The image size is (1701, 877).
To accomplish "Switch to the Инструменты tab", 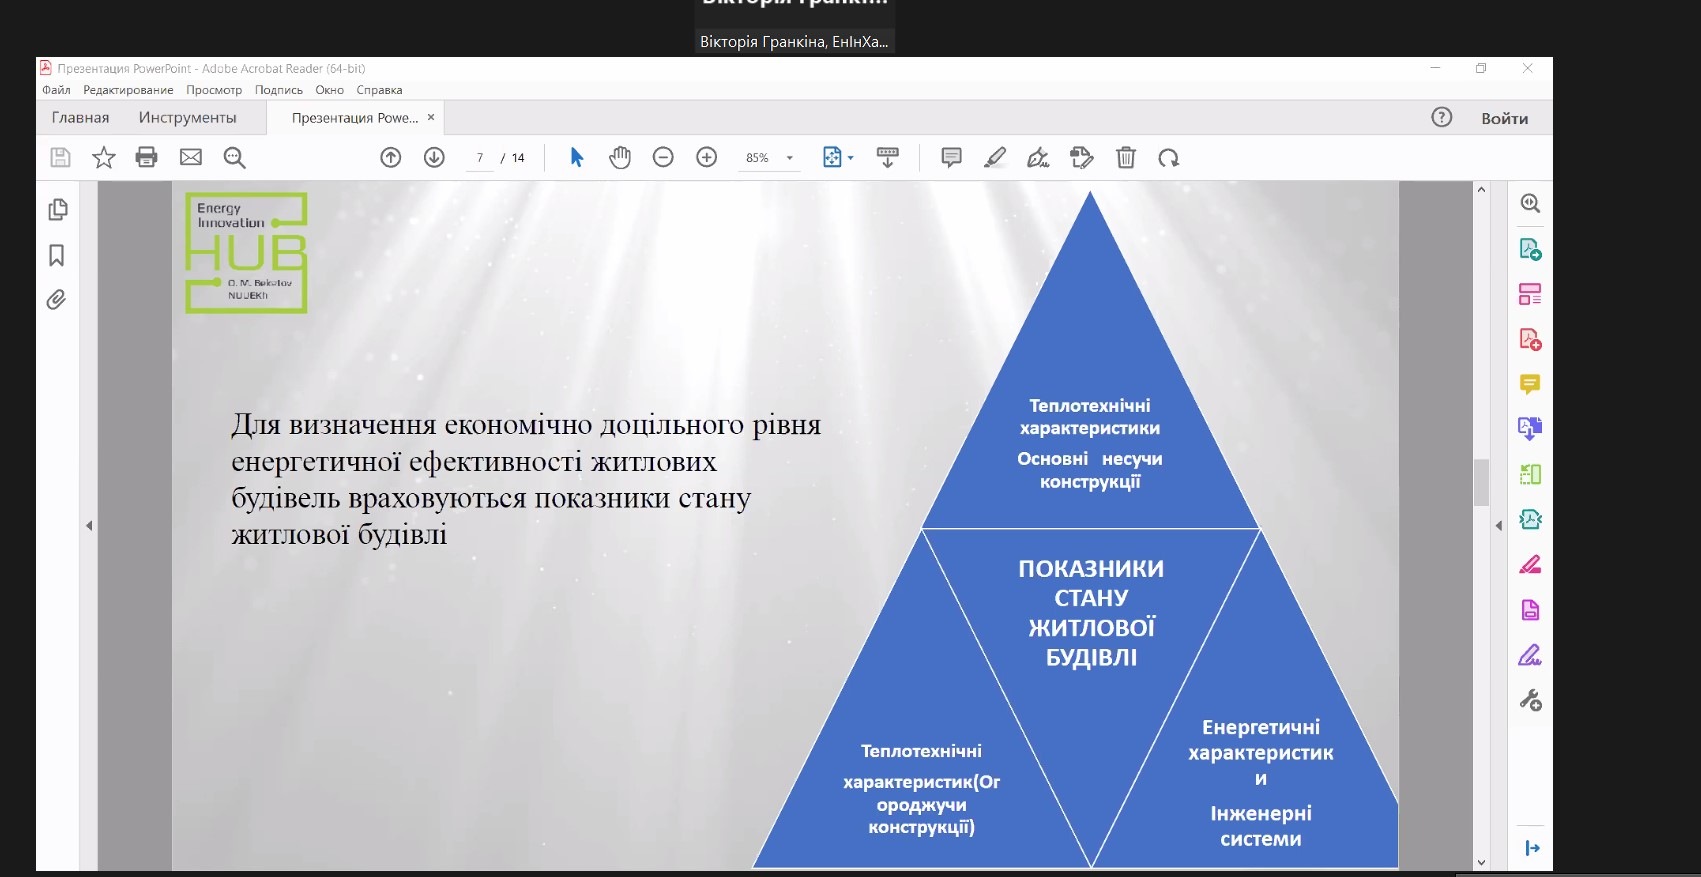I will point(188,118).
